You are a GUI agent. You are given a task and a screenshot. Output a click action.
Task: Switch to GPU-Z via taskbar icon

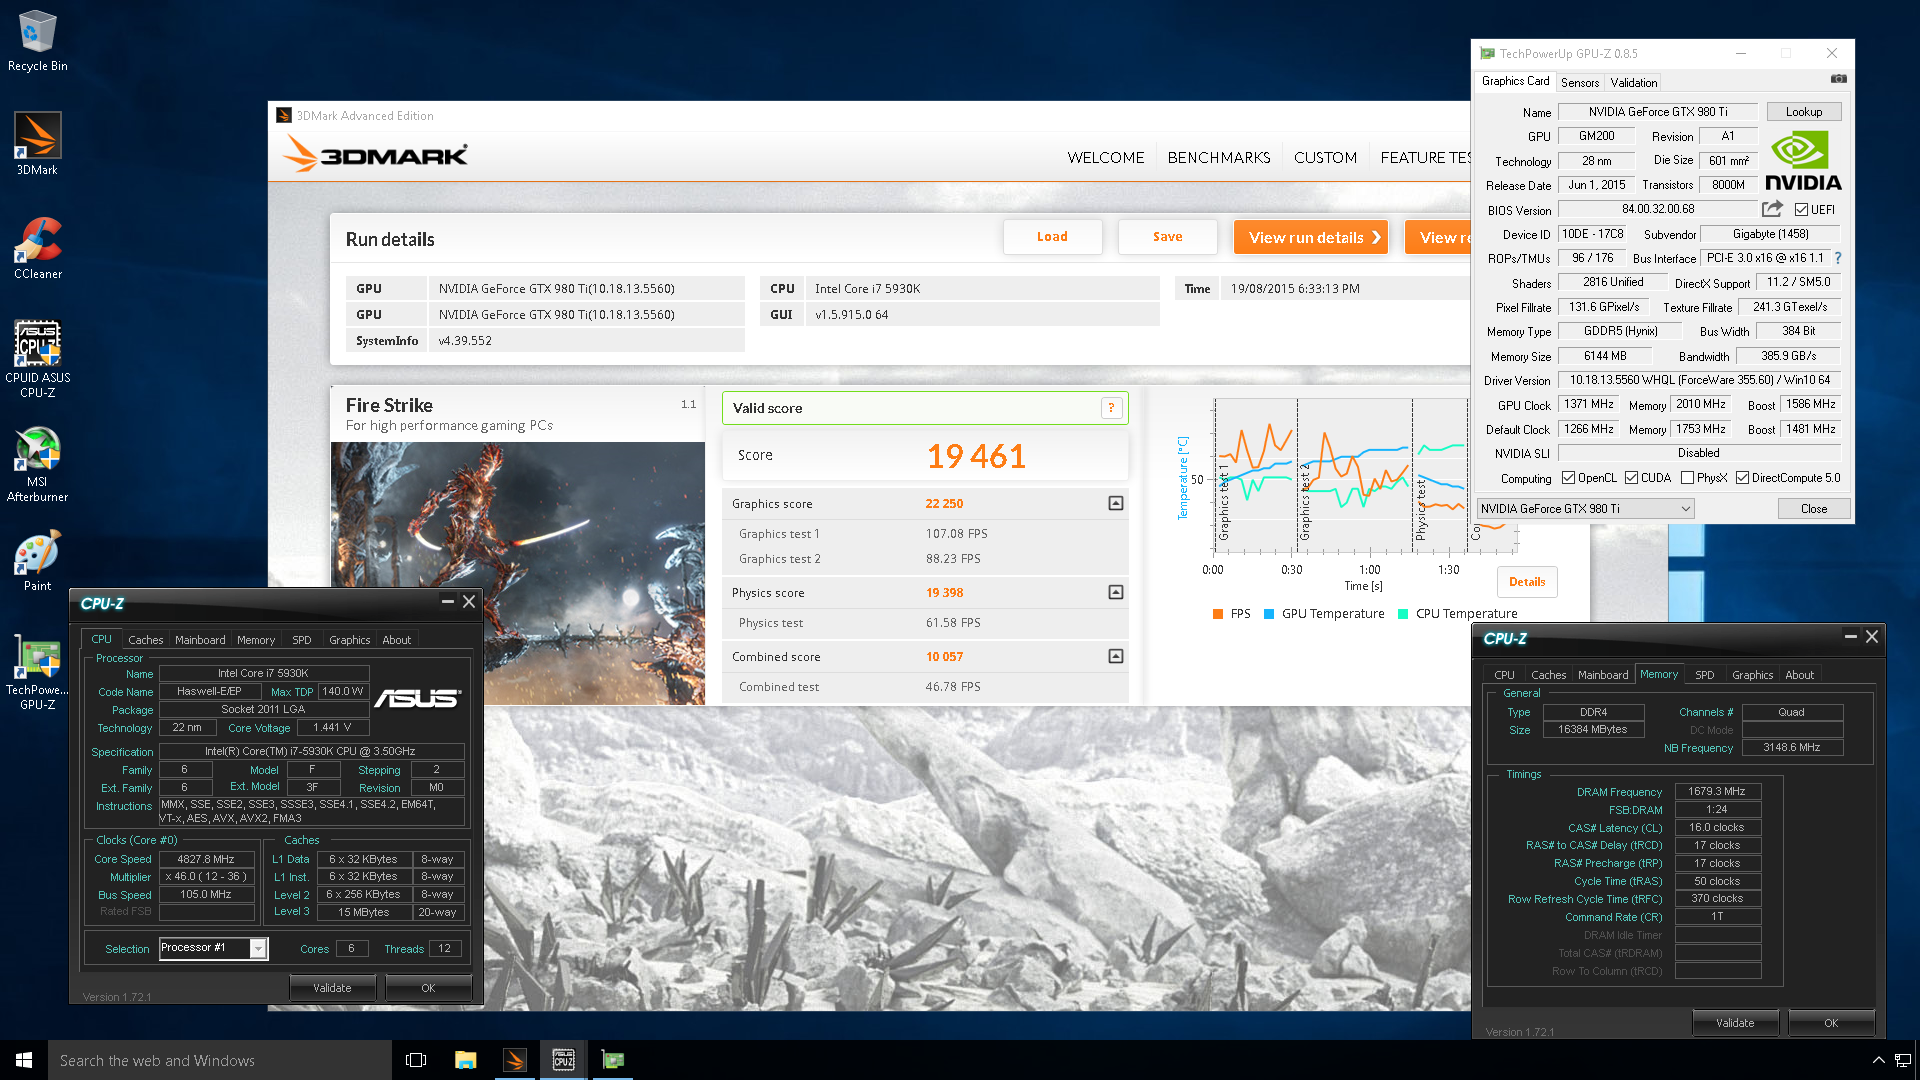(612, 1060)
